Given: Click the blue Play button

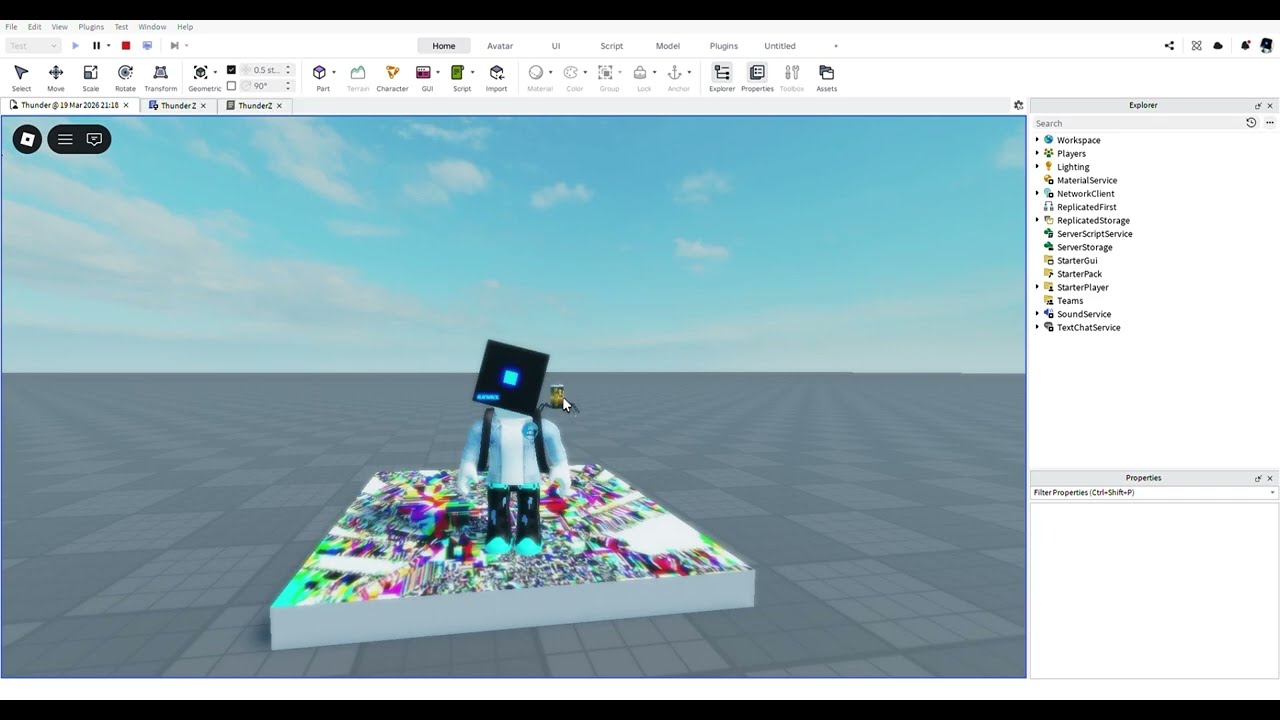Looking at the screenshot, I should [75, 46].
